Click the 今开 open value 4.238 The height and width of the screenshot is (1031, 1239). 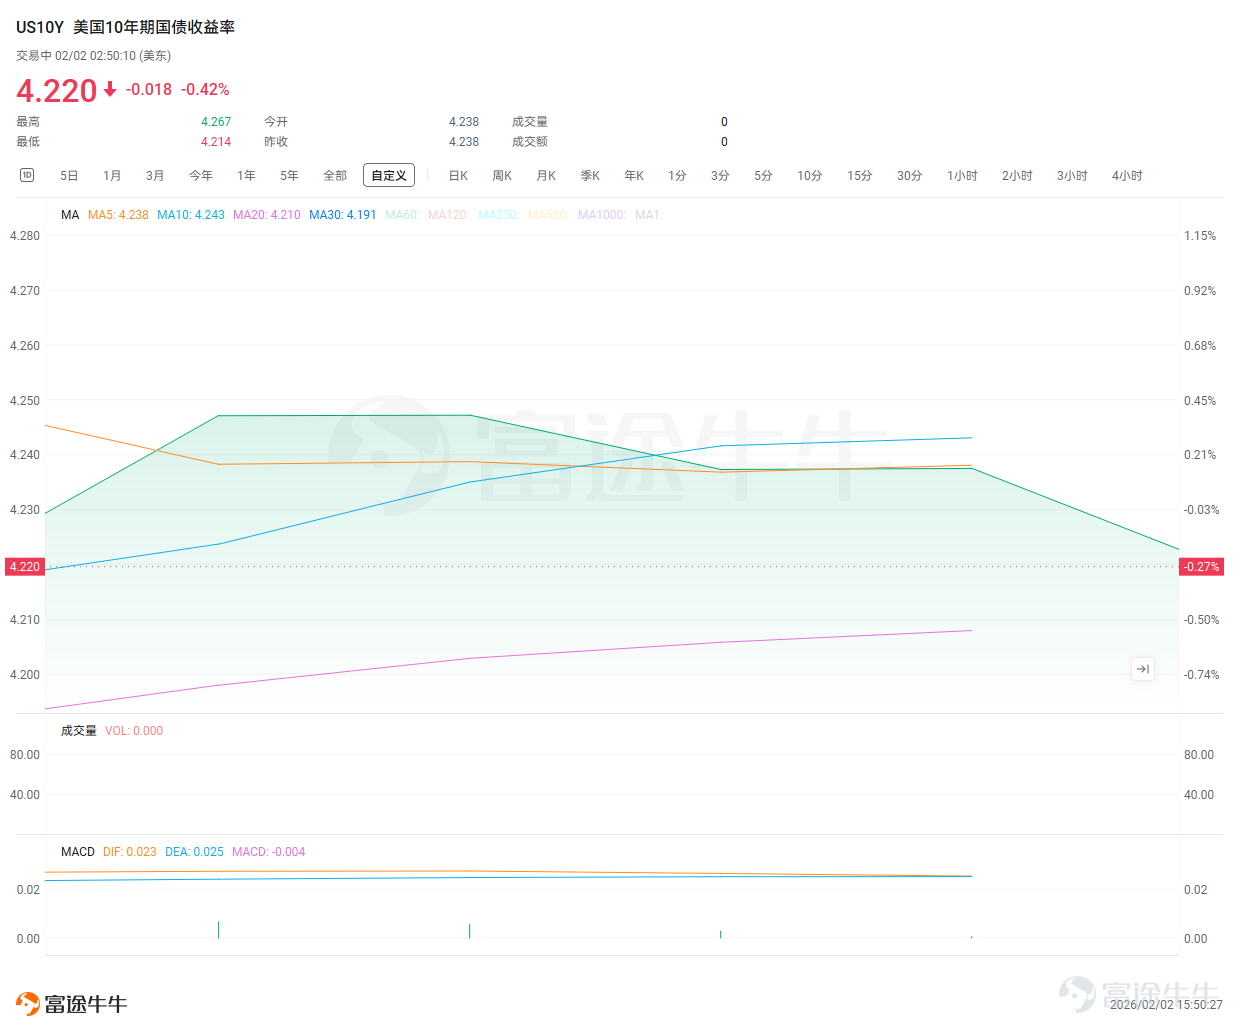pyautogui.click(x=464, y=122)
